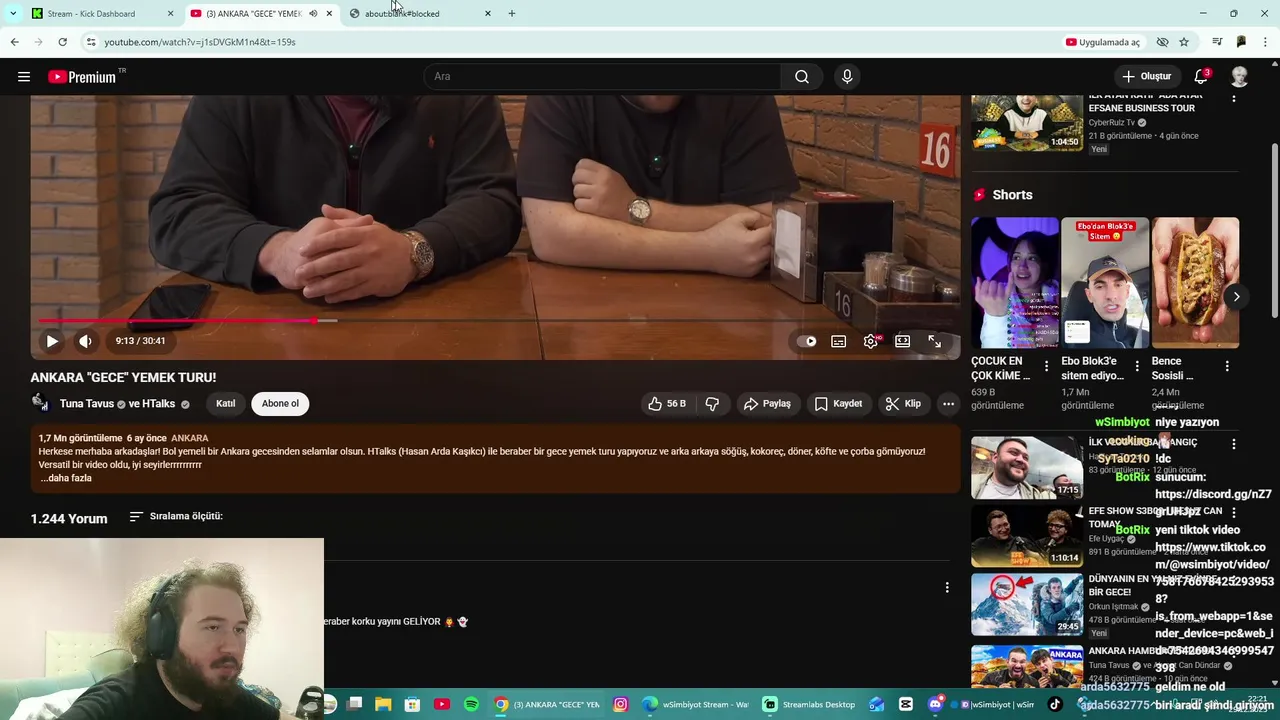Enter full screen mode
This screenshot has width=1280, height=720.
(934, 341)
